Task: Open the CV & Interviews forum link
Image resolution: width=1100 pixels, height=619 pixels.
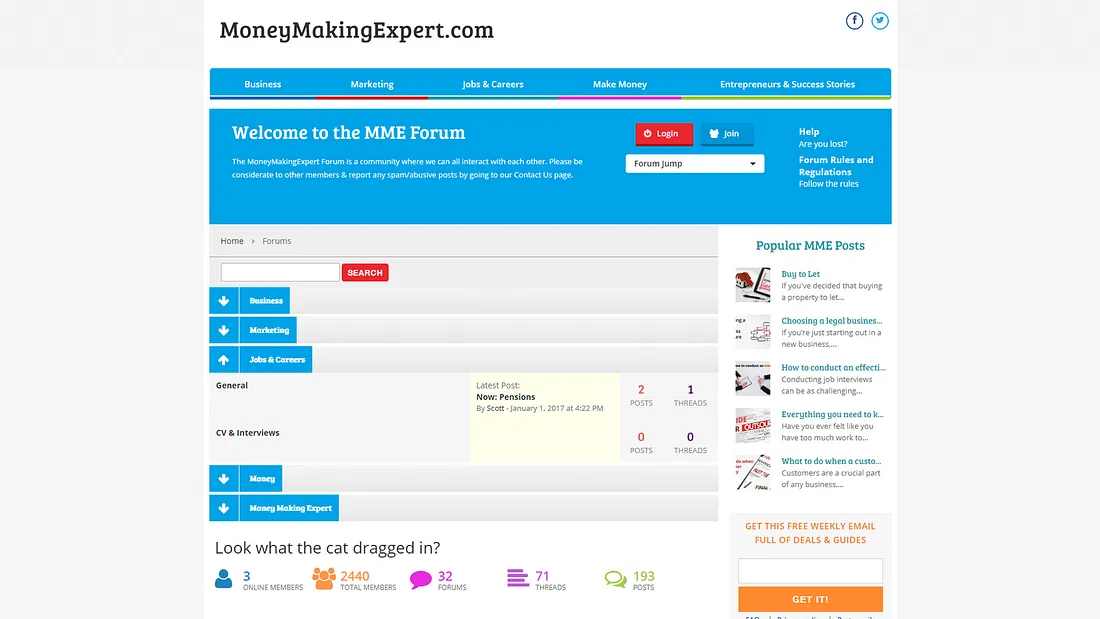Action: 248,433
